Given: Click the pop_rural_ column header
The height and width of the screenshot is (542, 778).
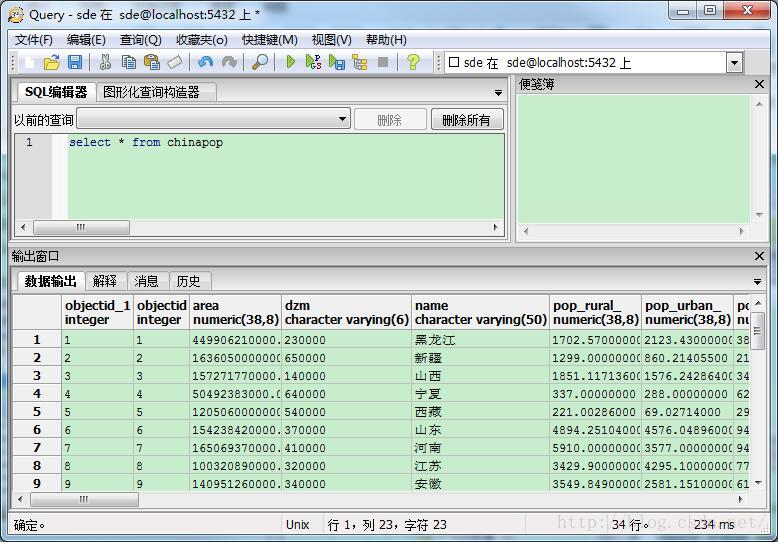Looking at the screenshot, I should click(595, 312).
